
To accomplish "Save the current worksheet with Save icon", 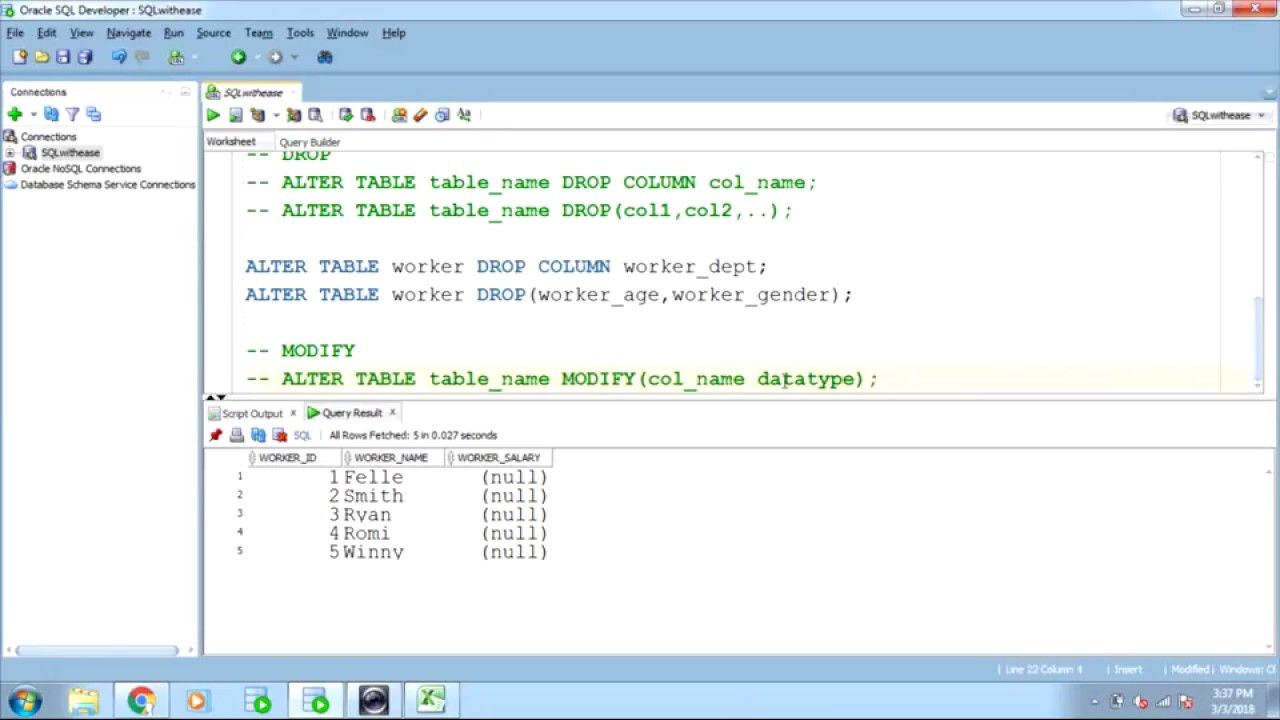I will coord(63,57).
